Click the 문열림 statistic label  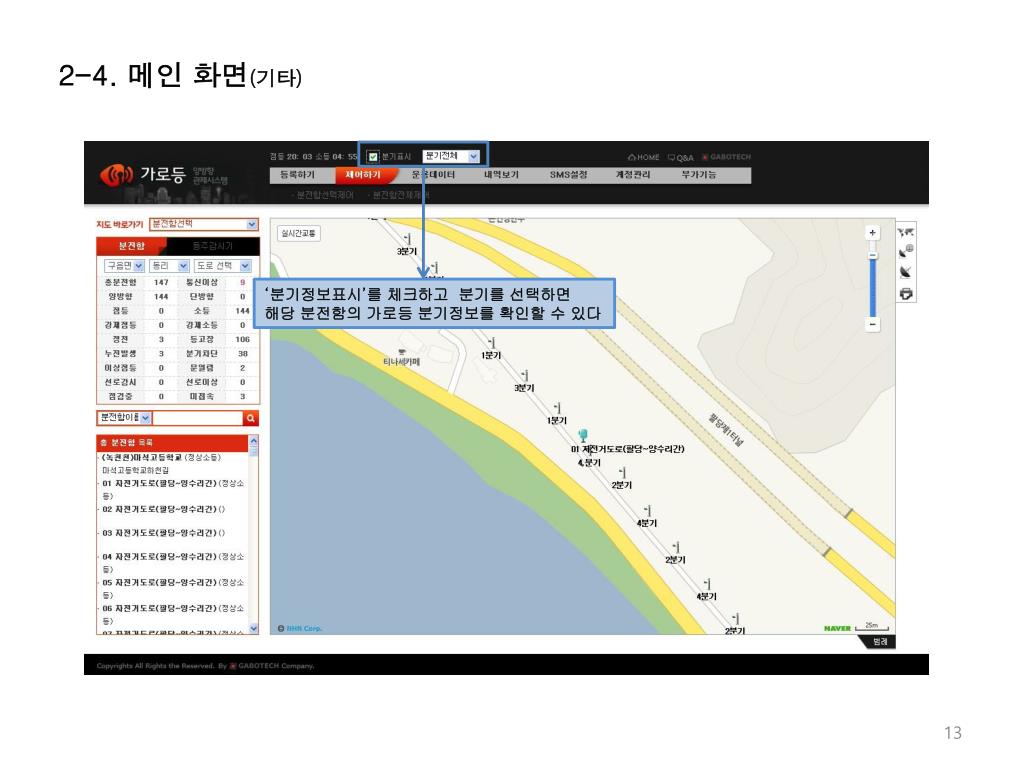coord(201,368)
